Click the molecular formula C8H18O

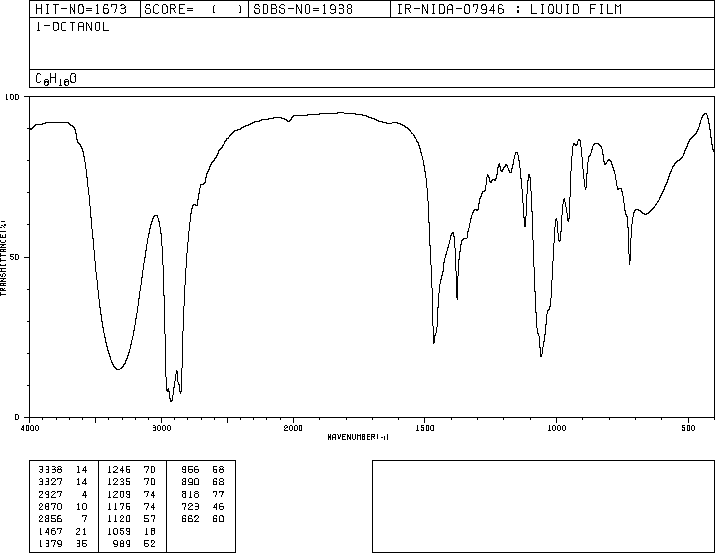(56, 79)
